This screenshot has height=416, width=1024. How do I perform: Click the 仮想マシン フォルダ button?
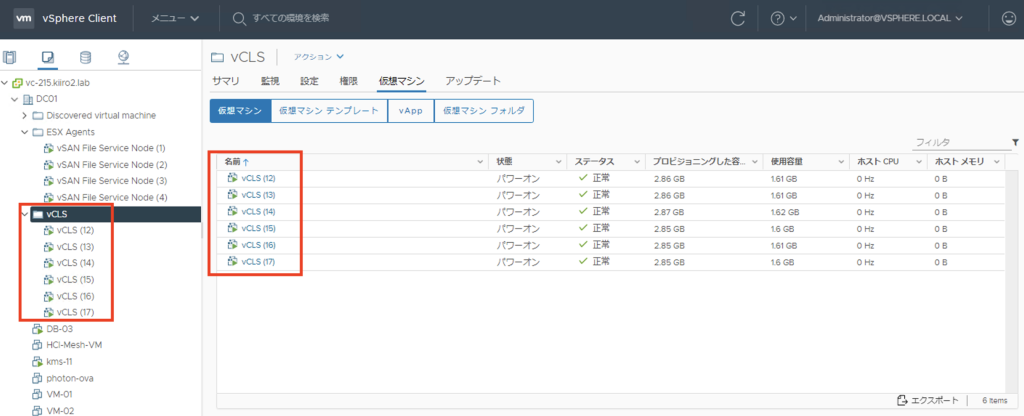(483, 110)
